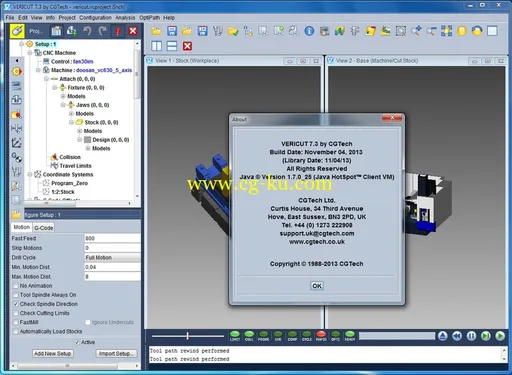Click the READY status light

tap(350, 336)
